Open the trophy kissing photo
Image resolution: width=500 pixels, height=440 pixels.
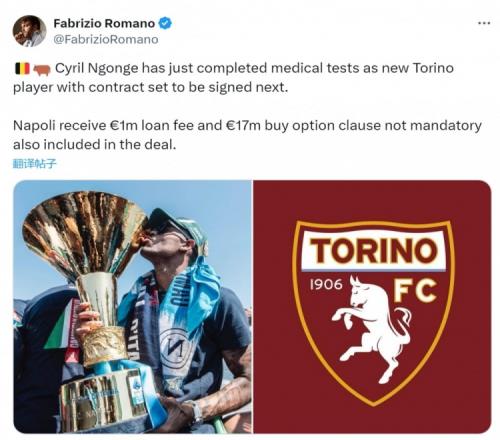point(133,307)
